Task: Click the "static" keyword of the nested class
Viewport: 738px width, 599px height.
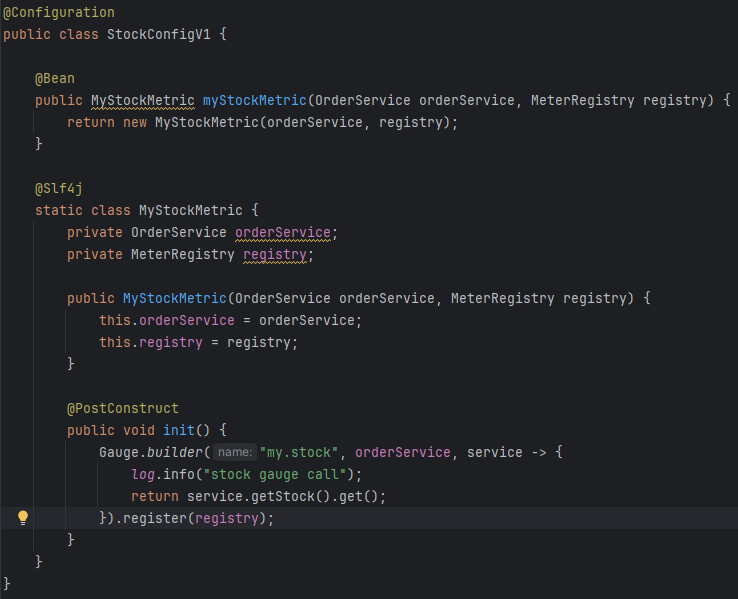Action: (x=59, y=210)
